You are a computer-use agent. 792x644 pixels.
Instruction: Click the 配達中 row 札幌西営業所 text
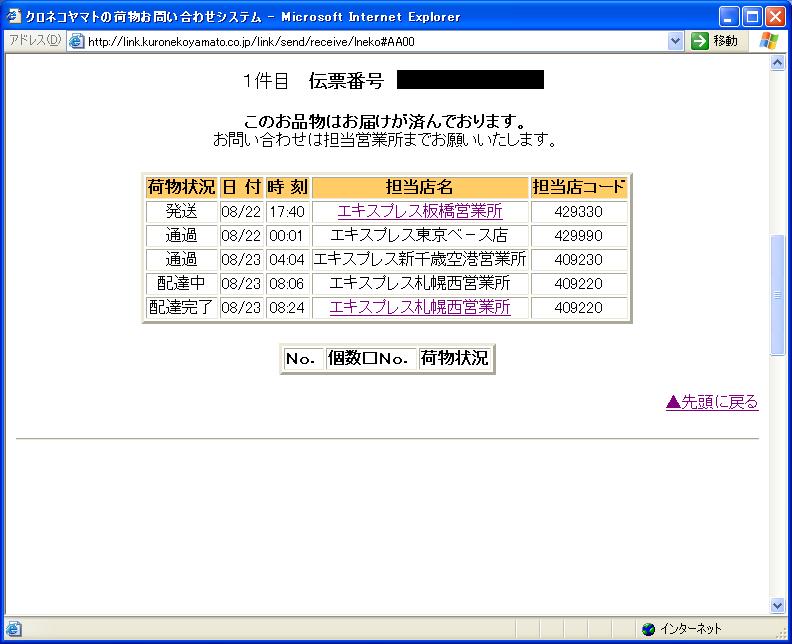(420, 283)
